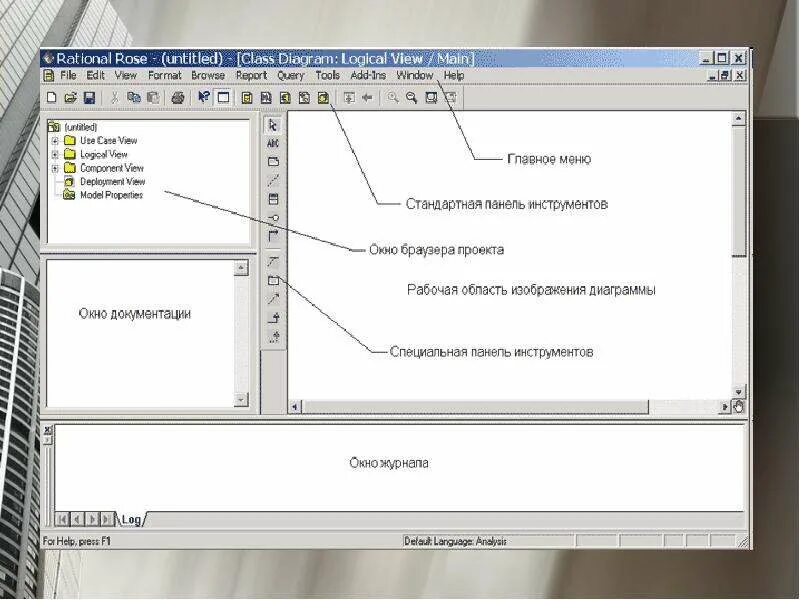
Task: Select the Generalization tool
Action: [x=273, y=318]
